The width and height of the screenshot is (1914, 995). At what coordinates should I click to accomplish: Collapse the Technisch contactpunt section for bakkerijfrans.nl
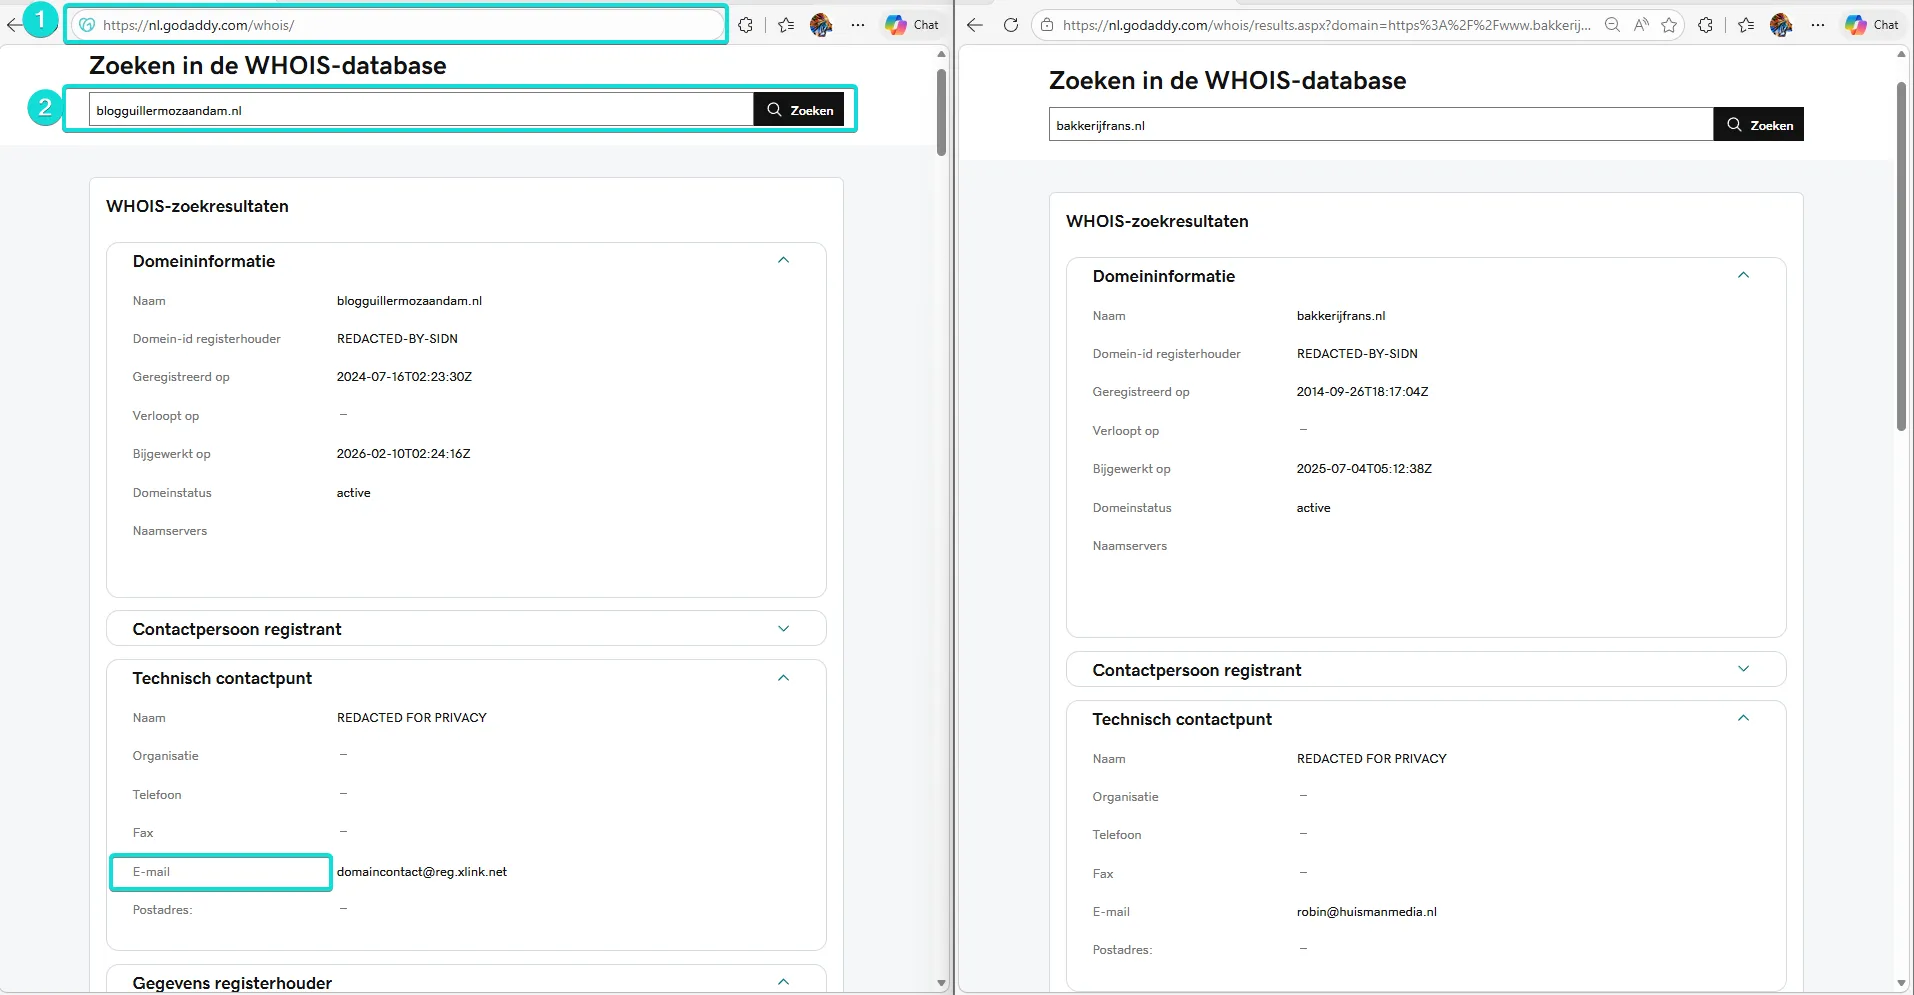tap(1743, 718)
